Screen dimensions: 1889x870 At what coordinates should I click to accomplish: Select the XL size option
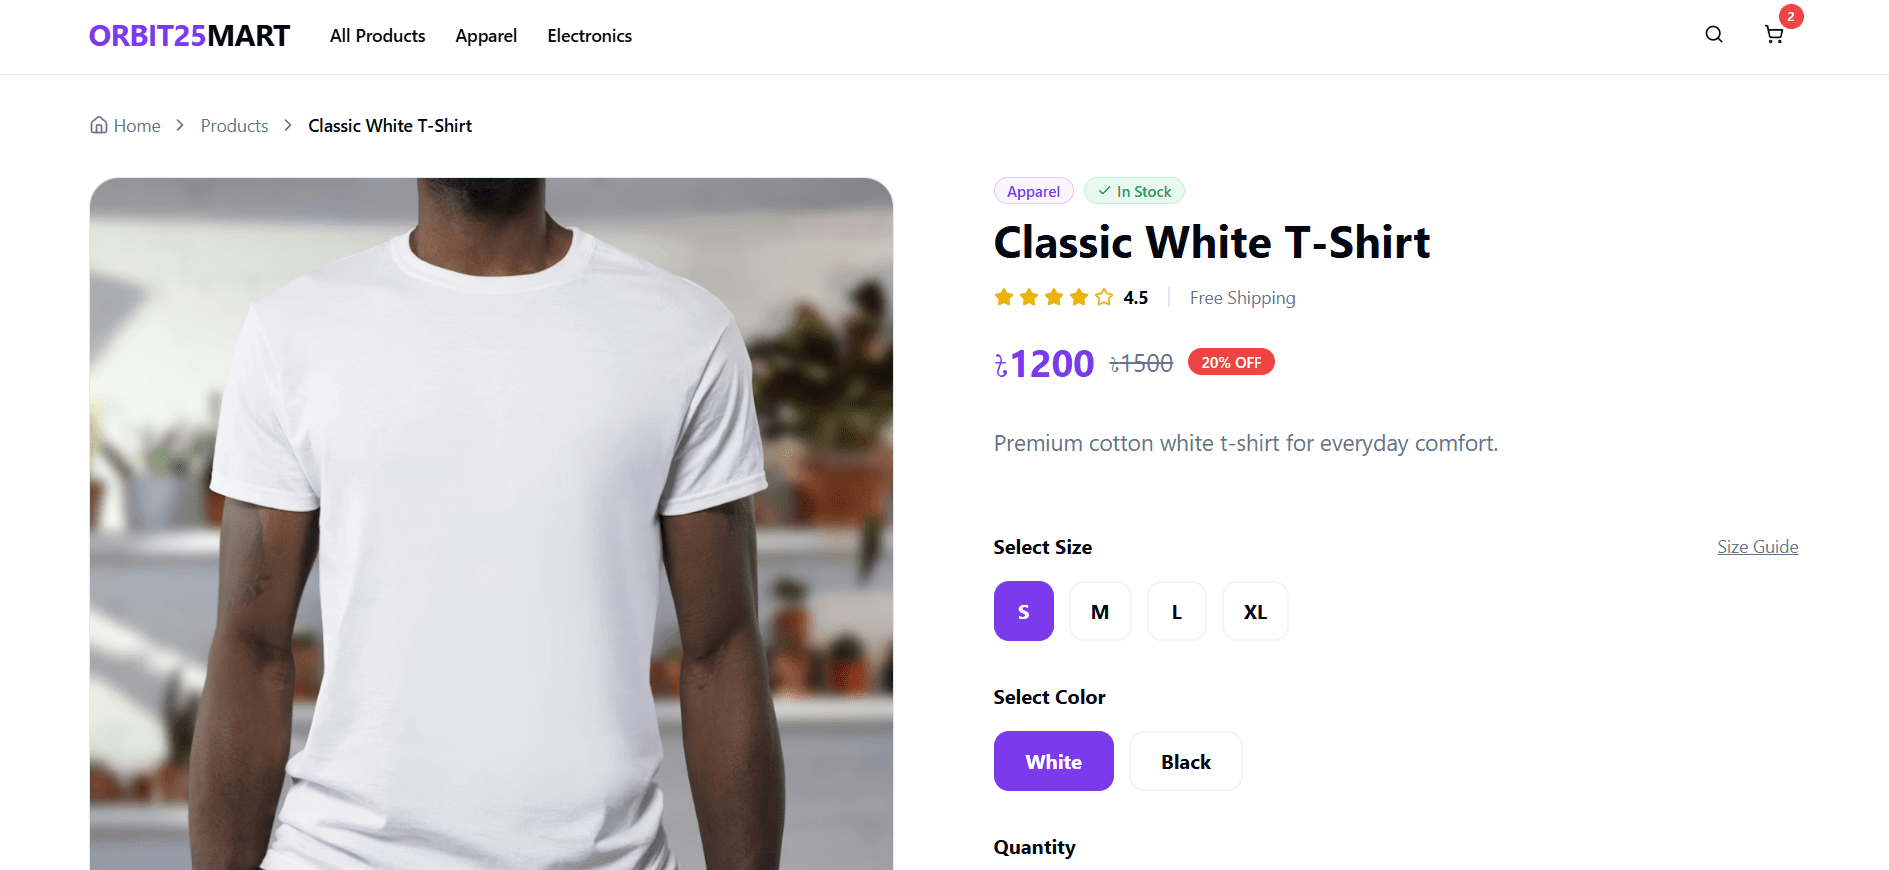tap(1255, 611)
